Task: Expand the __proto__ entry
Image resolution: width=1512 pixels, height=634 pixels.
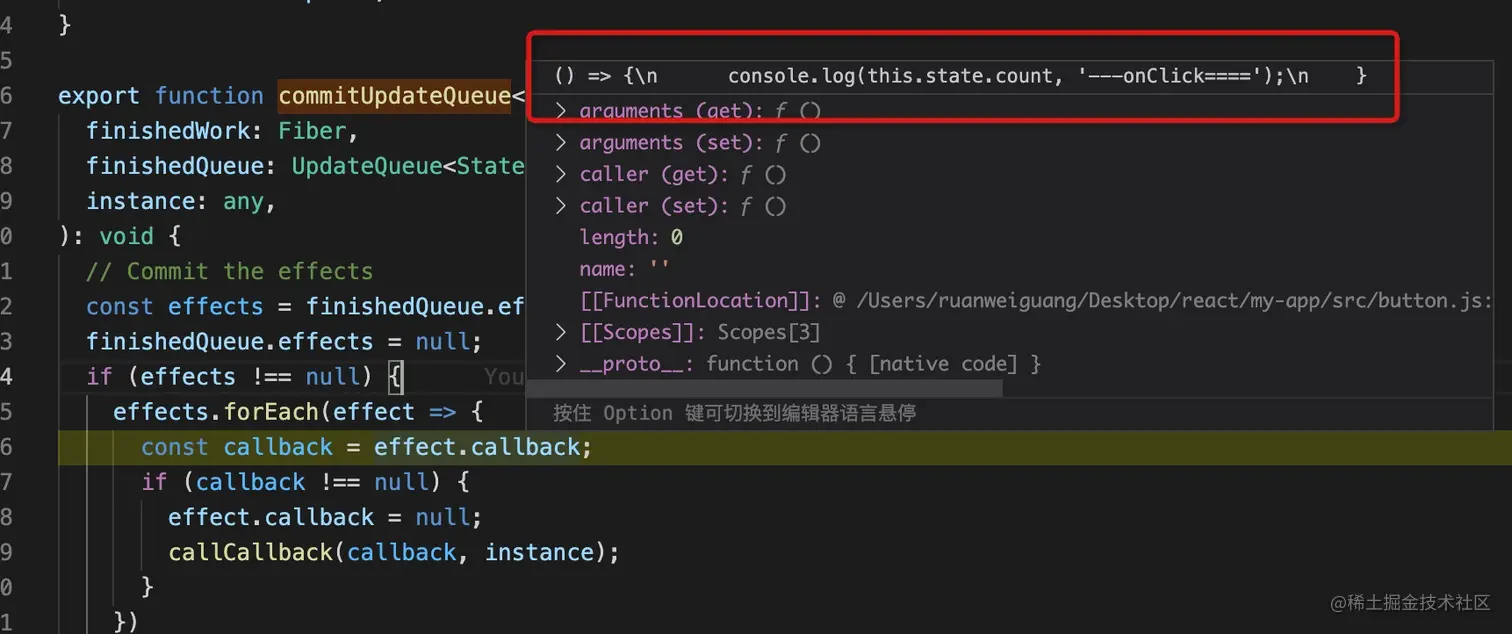Action: tap(561, 364)
